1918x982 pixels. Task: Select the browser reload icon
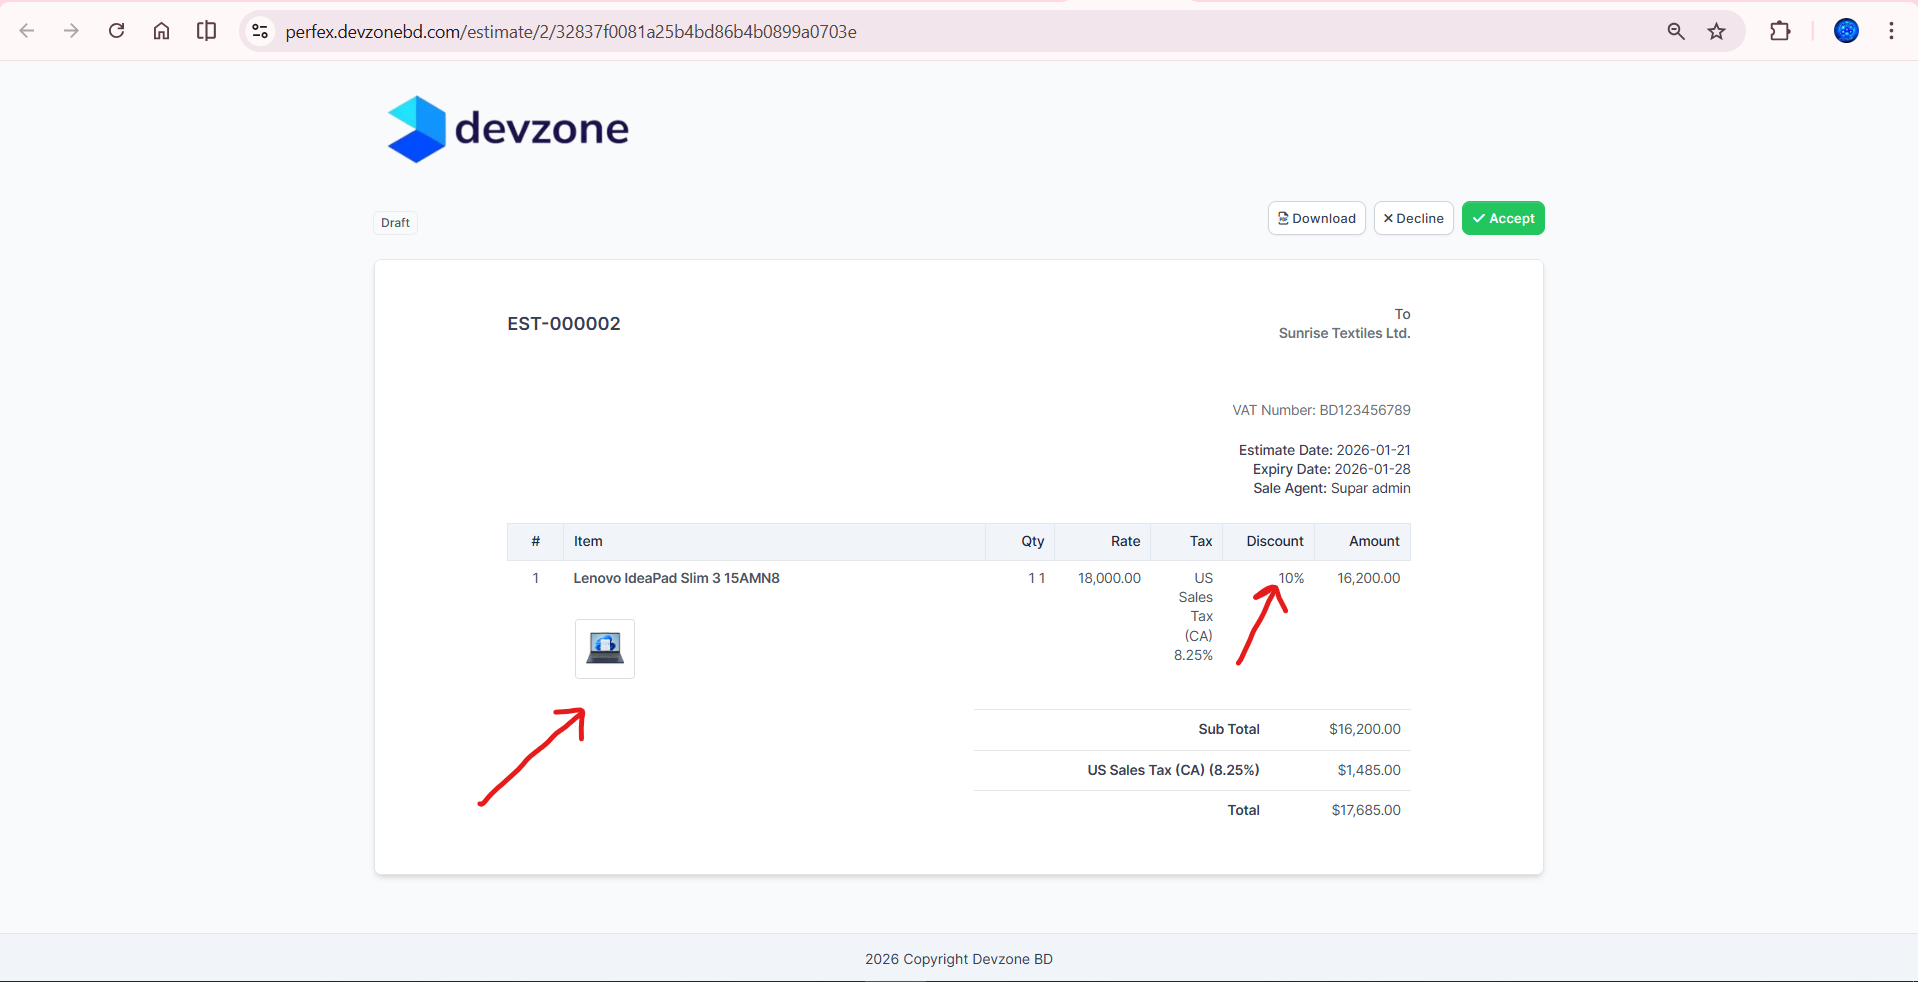(x=116, y=31)
